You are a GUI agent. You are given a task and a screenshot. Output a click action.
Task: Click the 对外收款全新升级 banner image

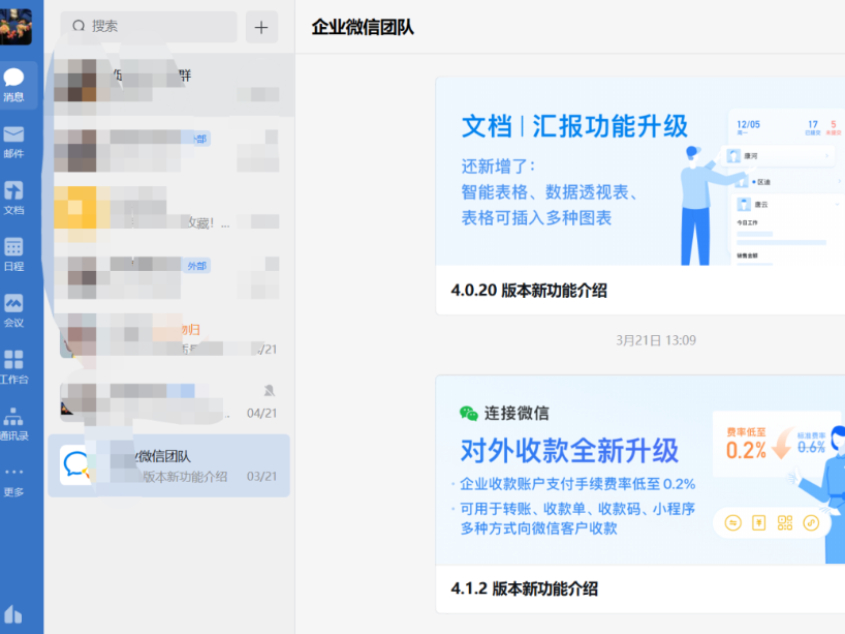[x=640, y=470]
